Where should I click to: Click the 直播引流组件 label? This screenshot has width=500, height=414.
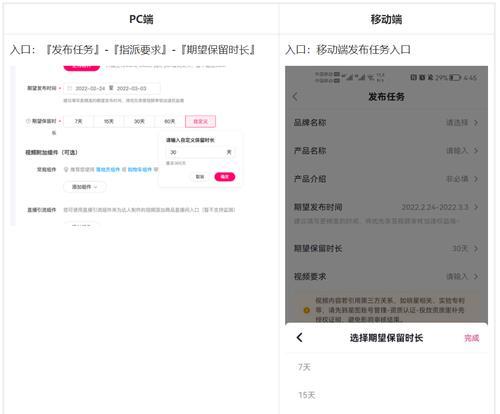coord(42,210)
